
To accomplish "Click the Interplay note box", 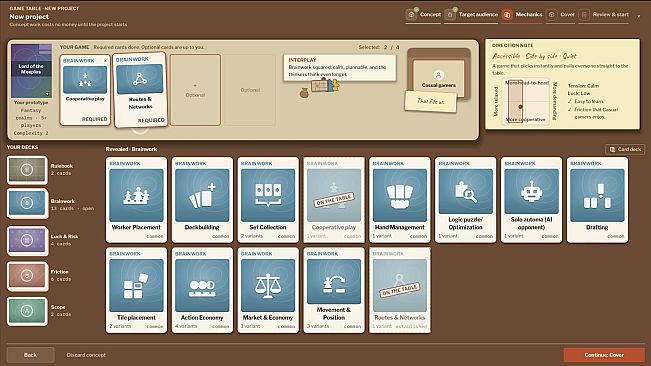I will coord(339,67).
